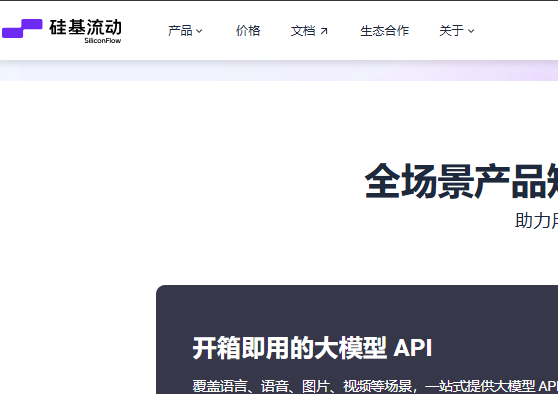Click the purple SiliconFlow logo icon

(22, 28)
